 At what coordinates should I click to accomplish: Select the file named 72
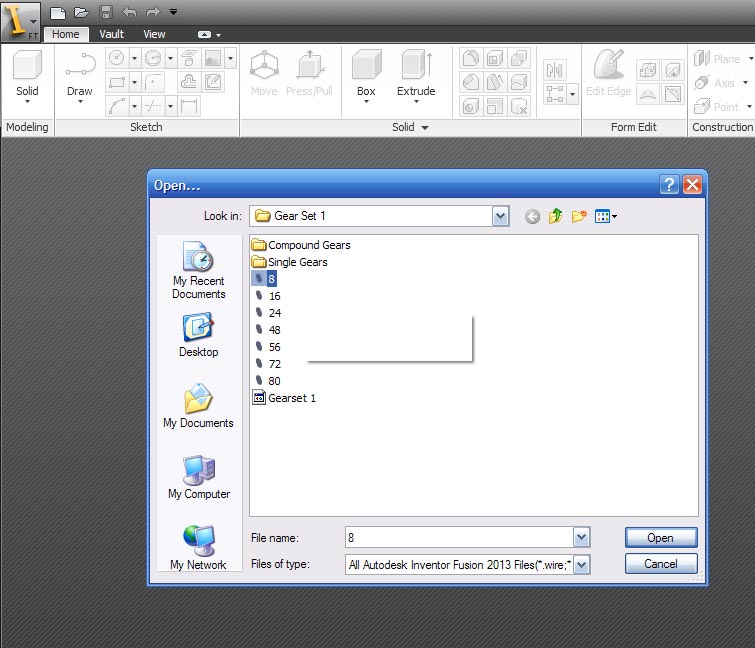(x=267, y=364)
